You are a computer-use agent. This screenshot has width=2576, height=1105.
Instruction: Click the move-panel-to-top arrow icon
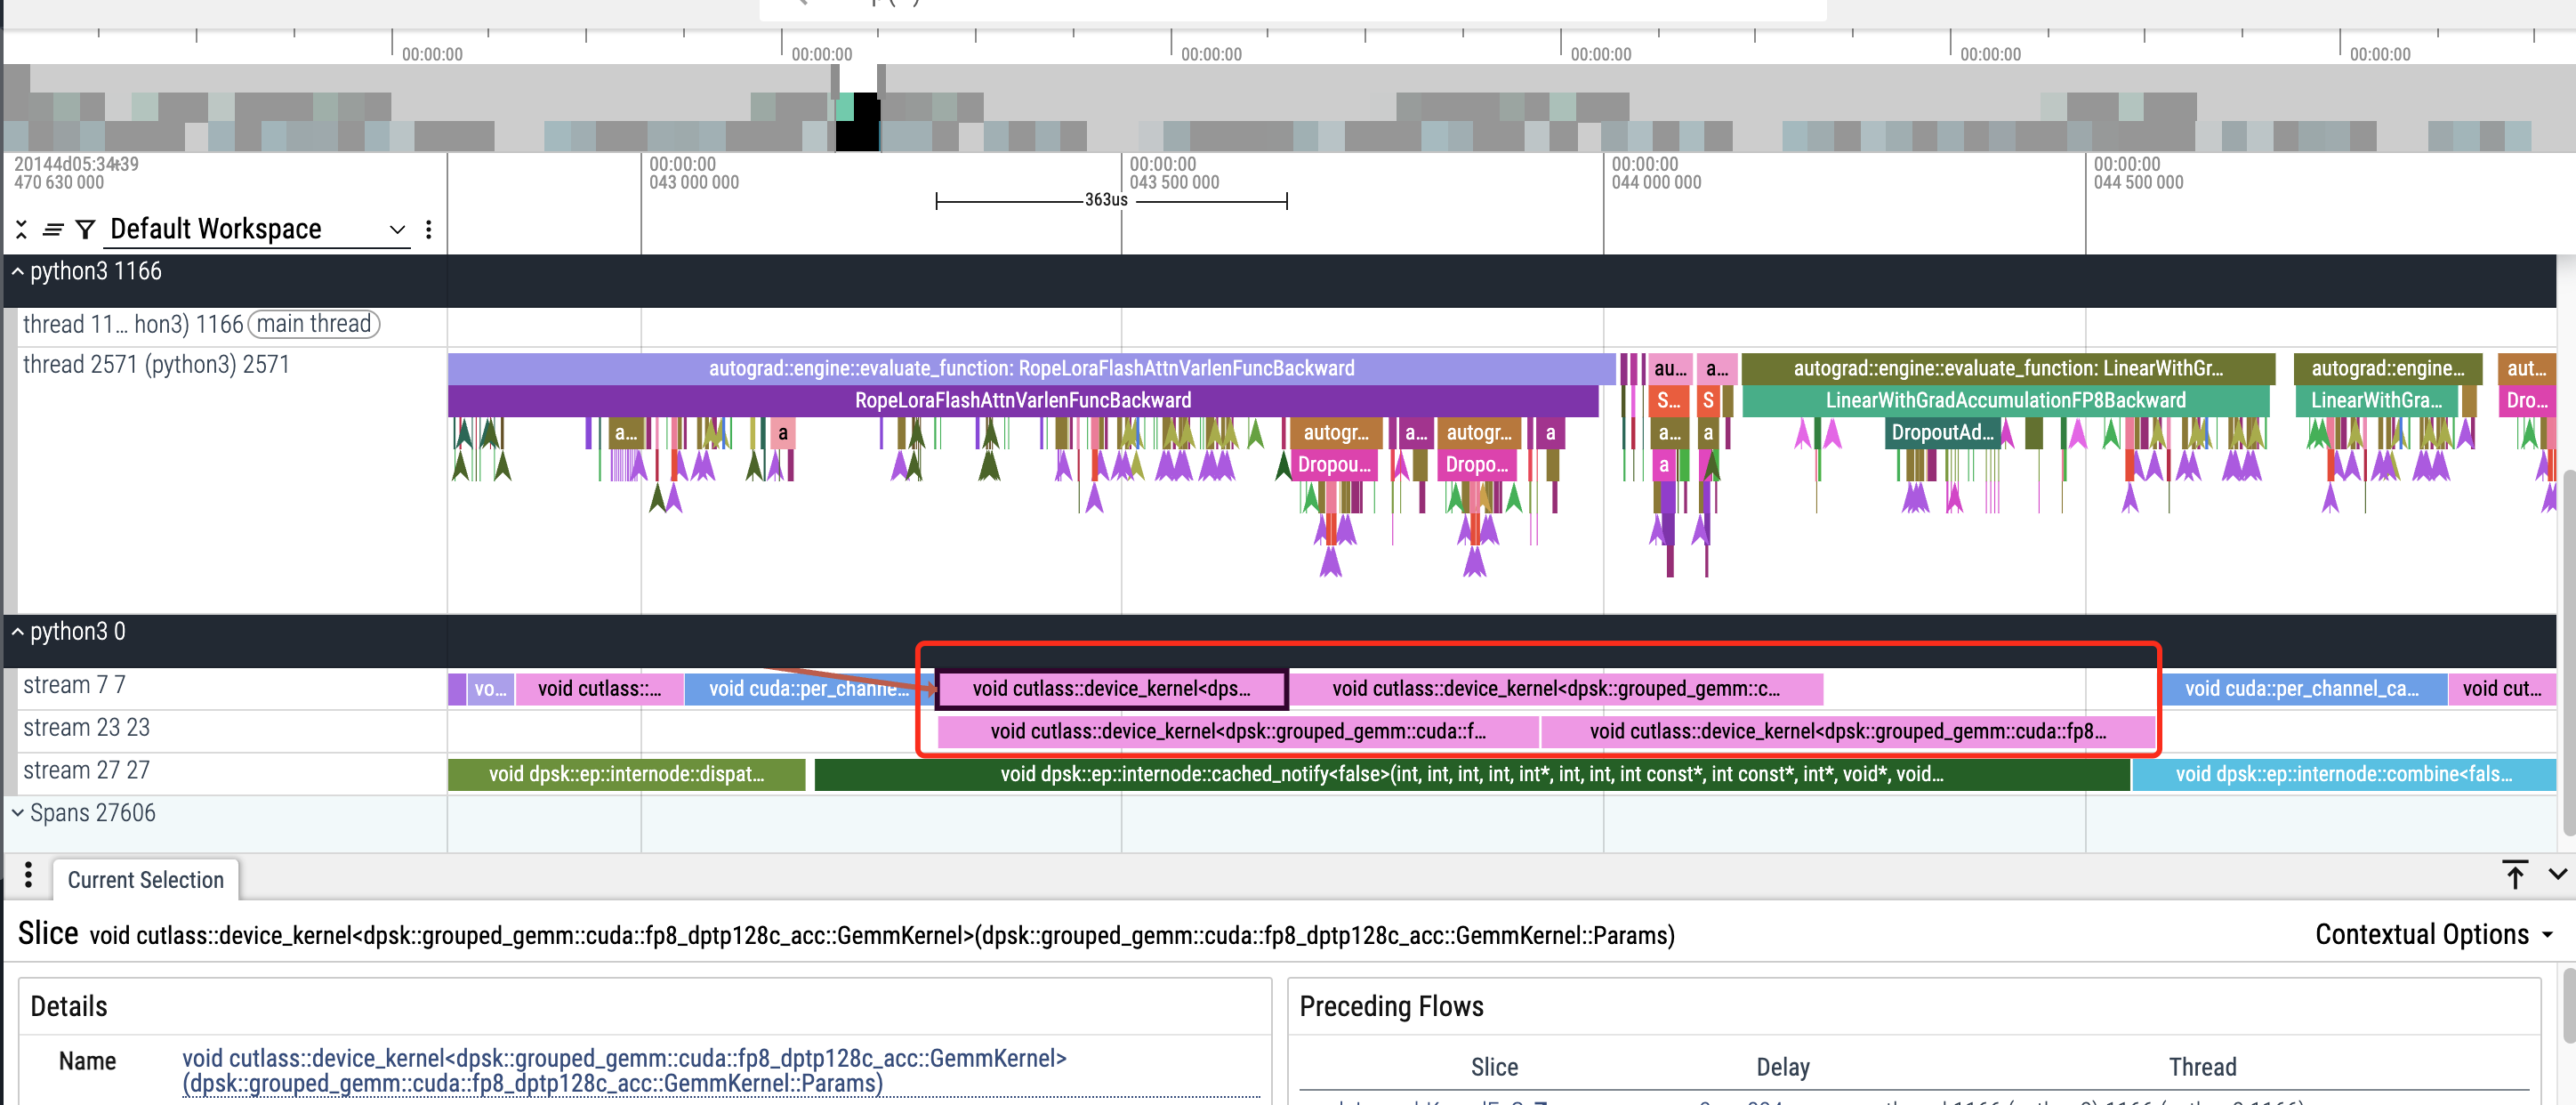click(x=2515, y=874)
